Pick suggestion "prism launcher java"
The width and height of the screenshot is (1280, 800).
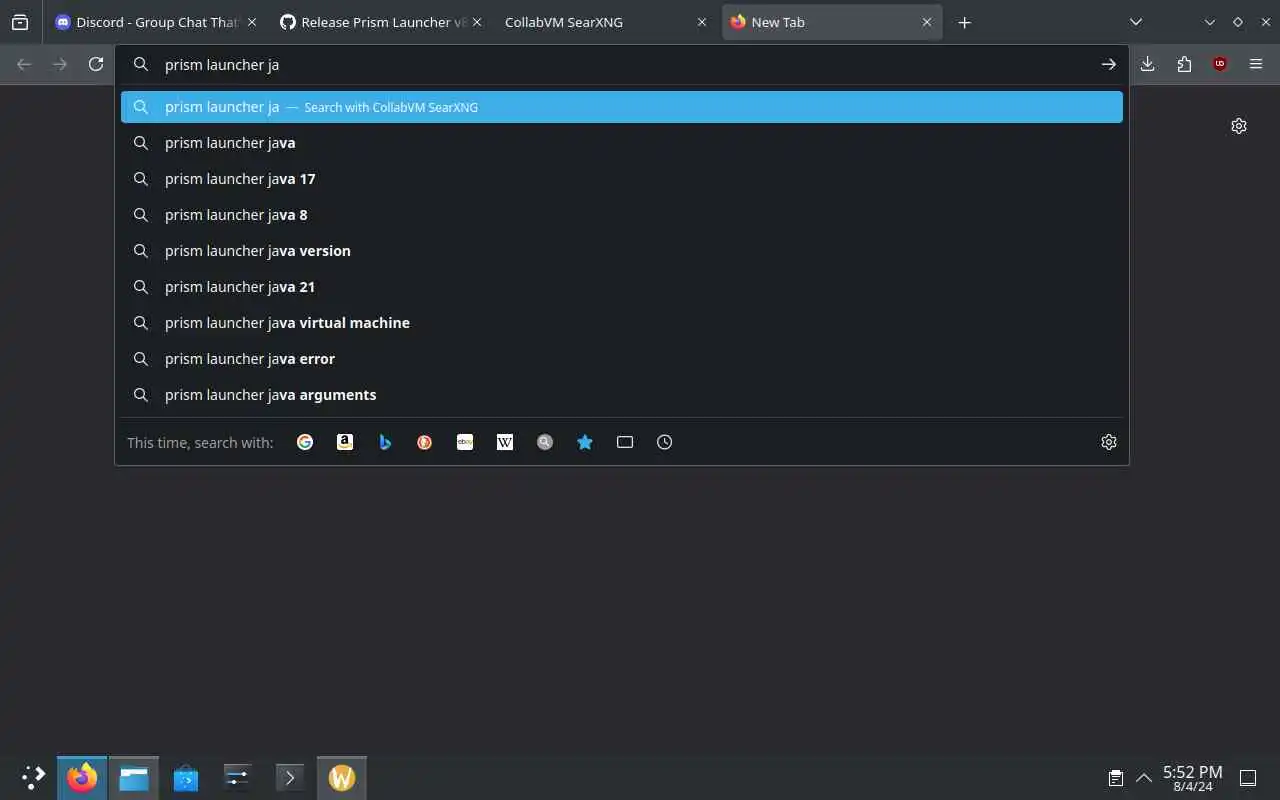(x=622, y=143)
